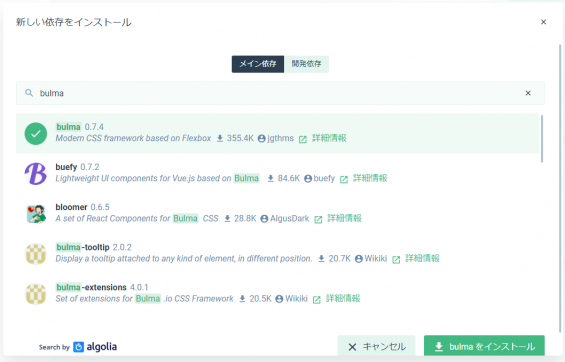565x362 pixels.
Task: Click author name jgthms
Action: tap(280, 138)
